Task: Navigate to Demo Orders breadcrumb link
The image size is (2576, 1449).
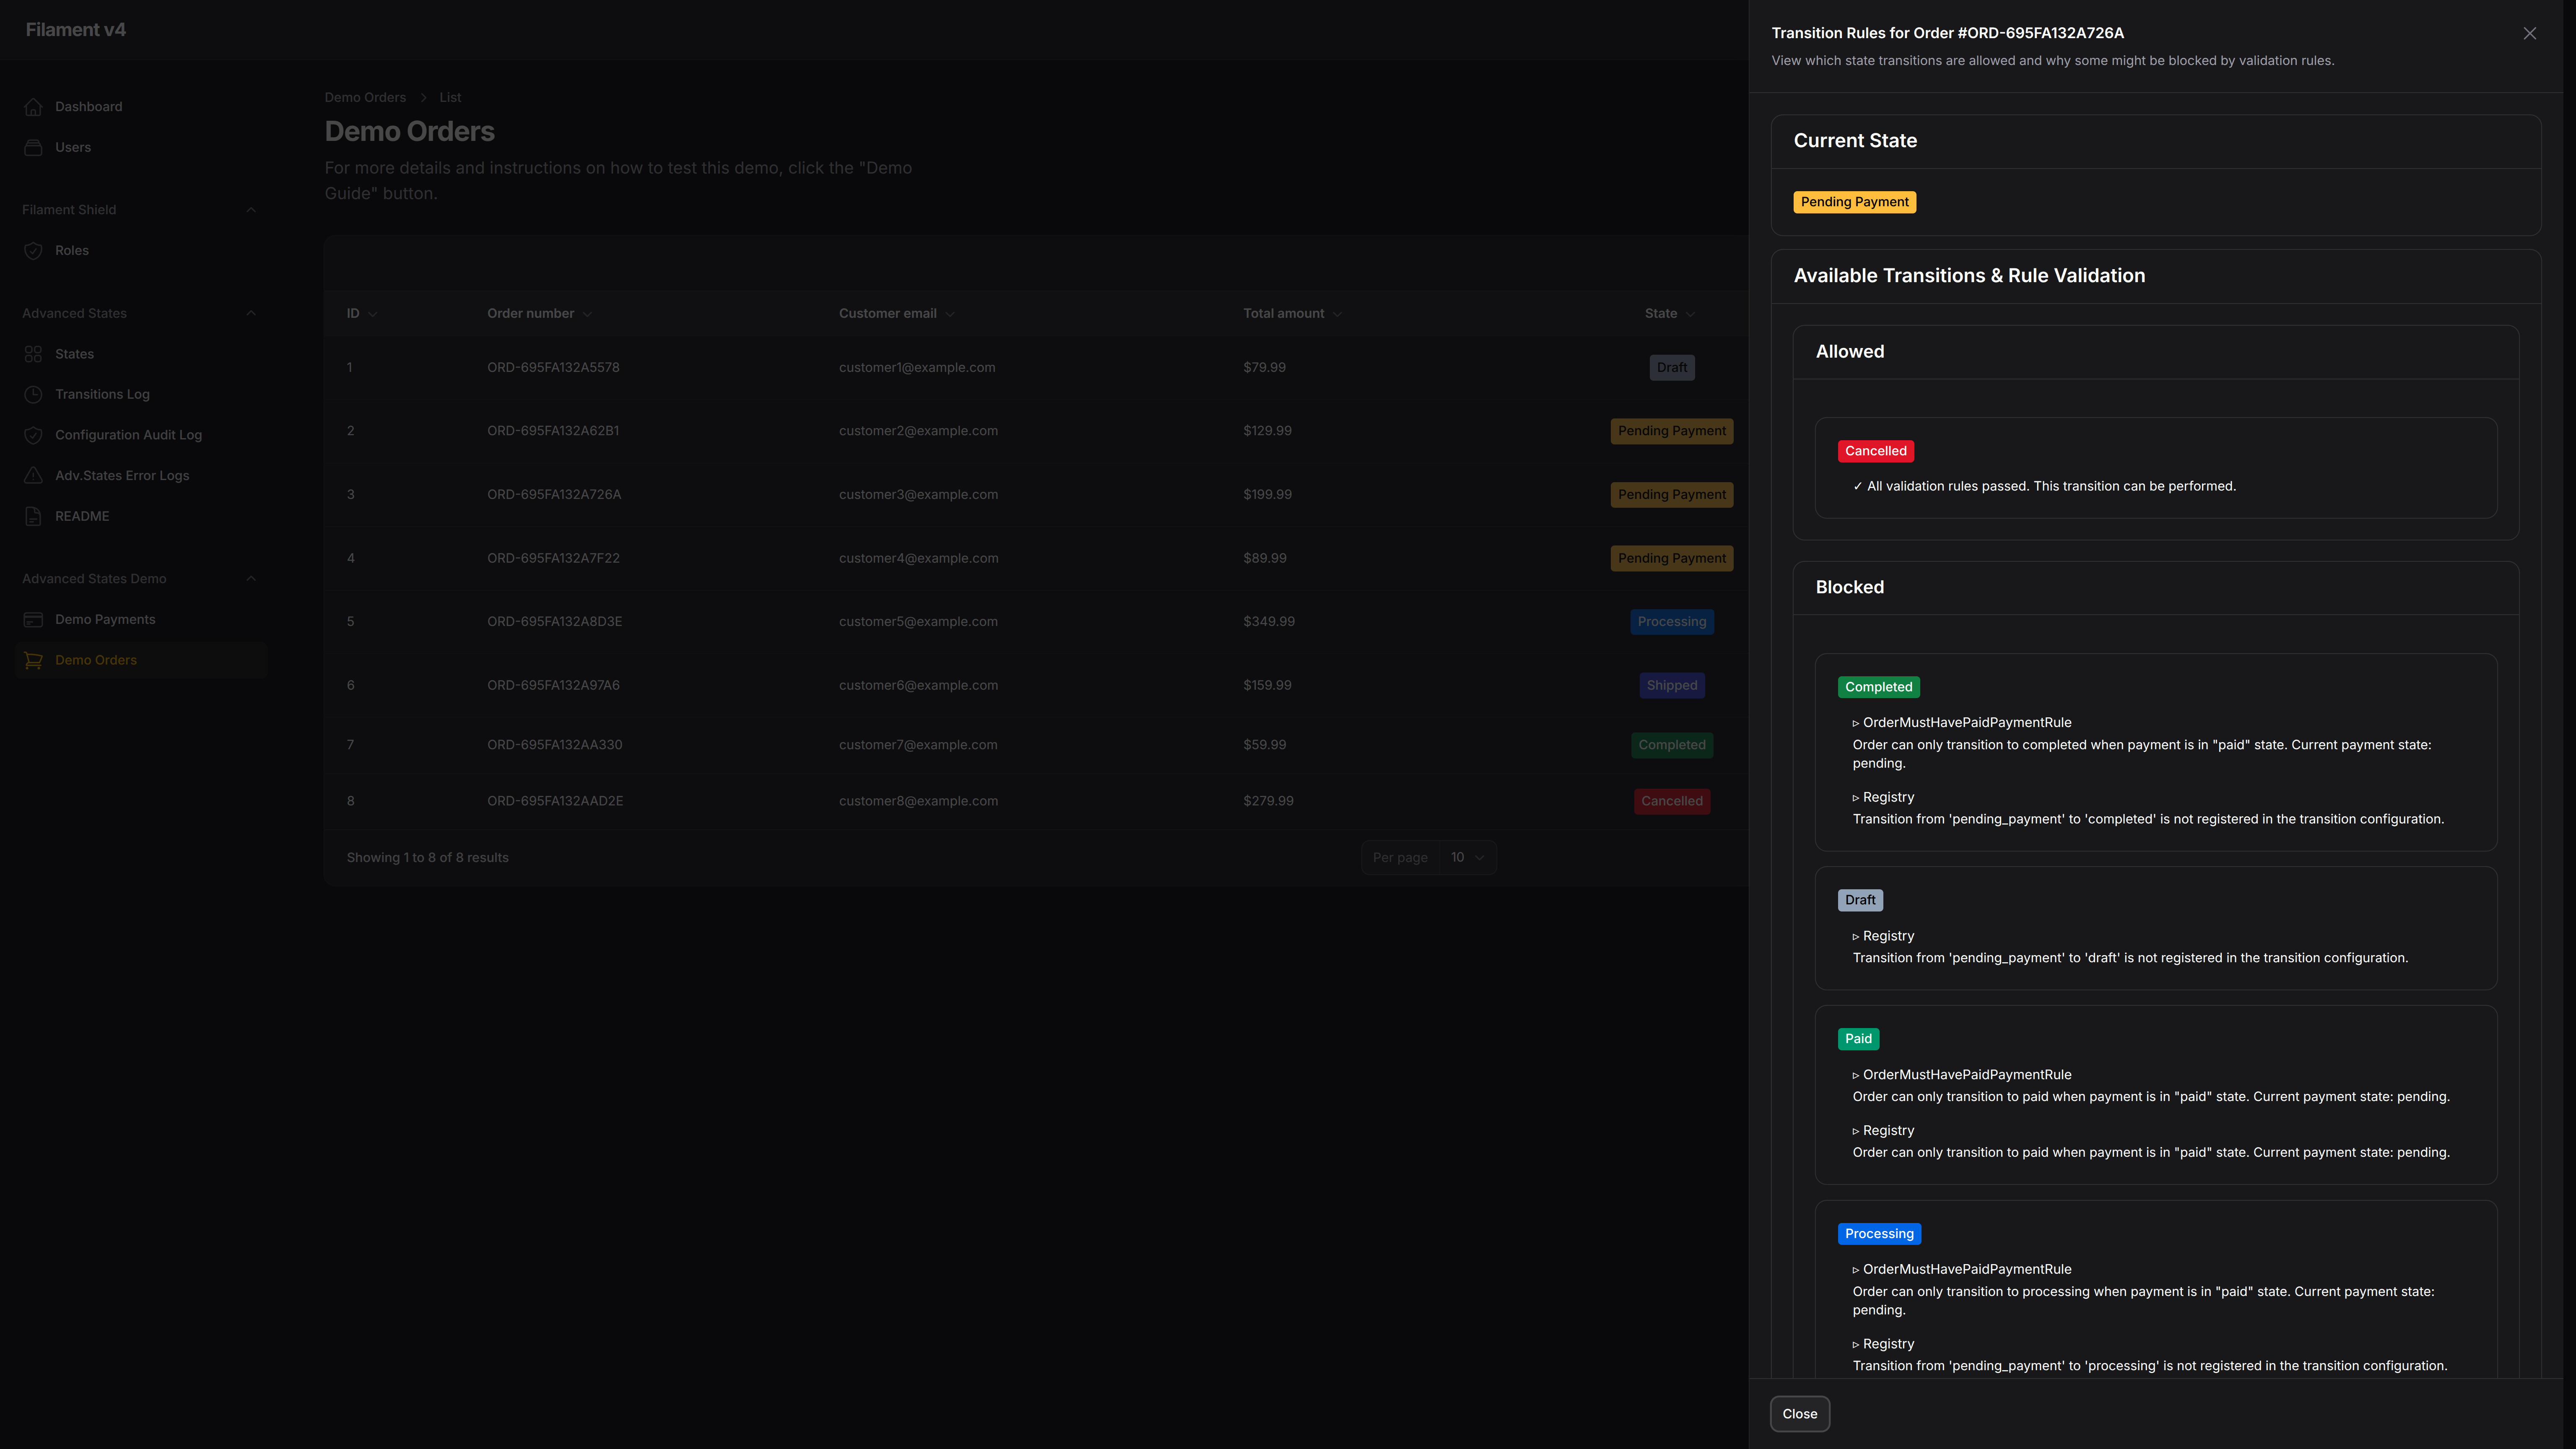Action: point(365,97)
